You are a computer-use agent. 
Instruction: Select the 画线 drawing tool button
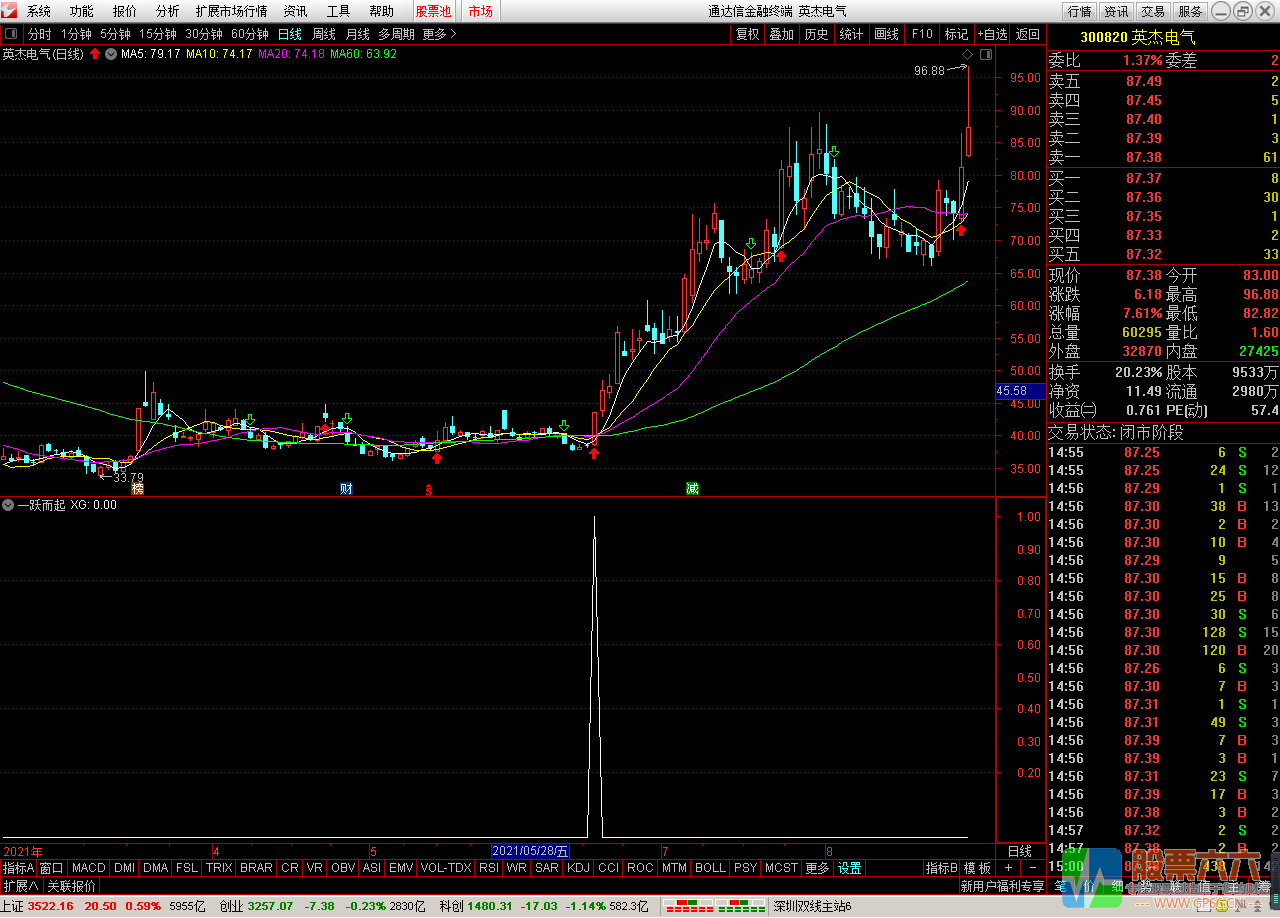coord(887,34)
